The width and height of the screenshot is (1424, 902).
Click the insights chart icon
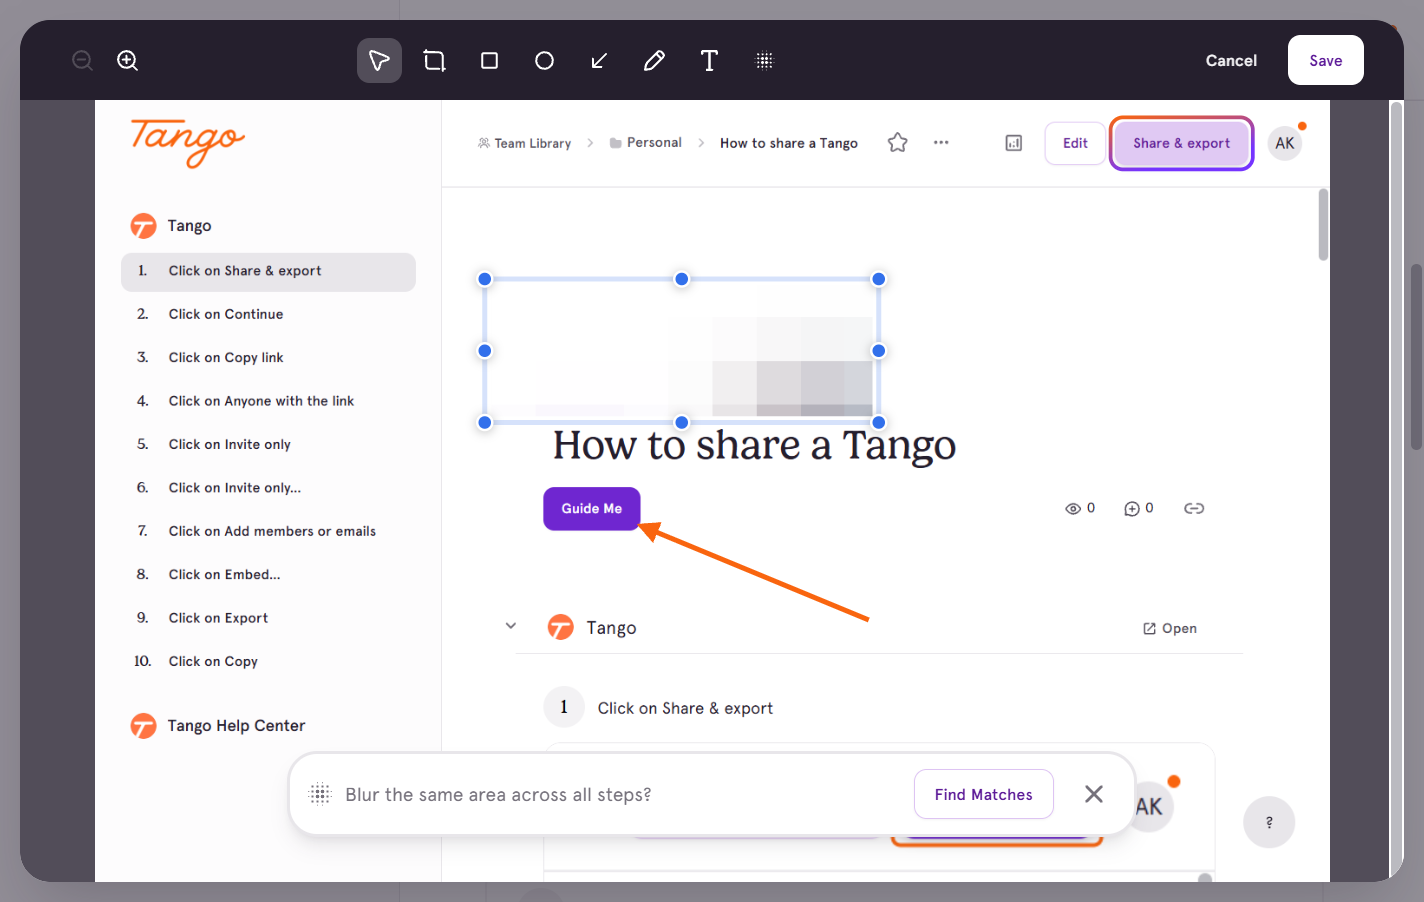coord(1014,143)
